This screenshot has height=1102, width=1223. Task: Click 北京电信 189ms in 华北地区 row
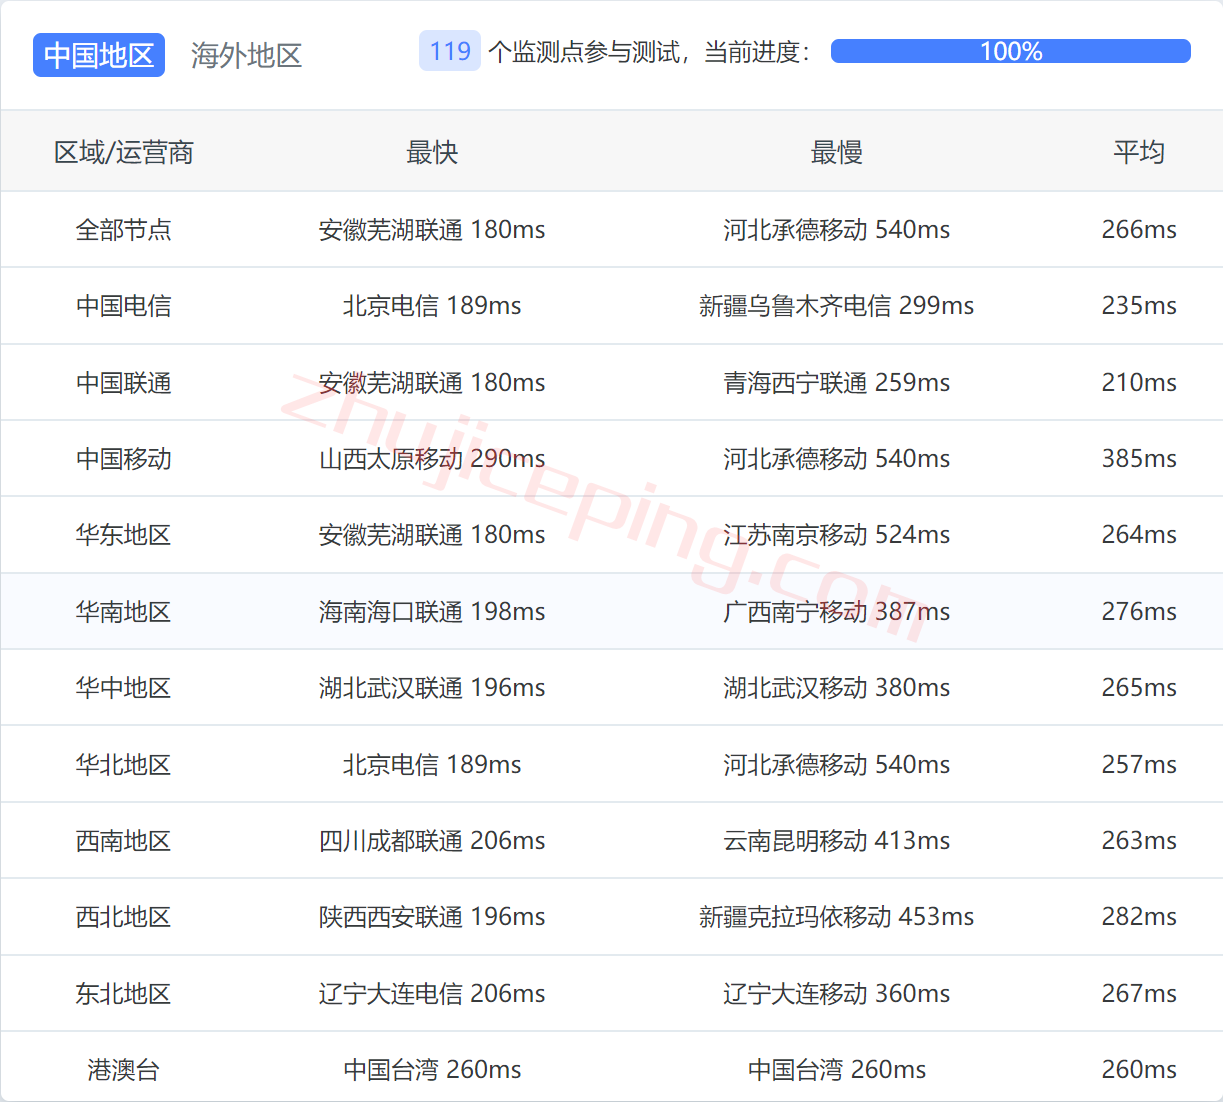432,764
